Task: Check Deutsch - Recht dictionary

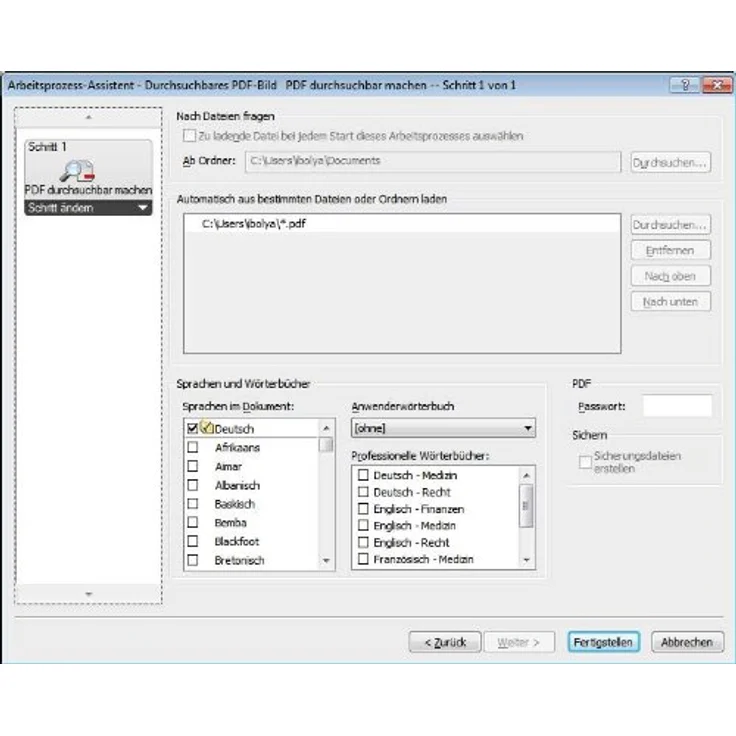Action: click(363, 492)
